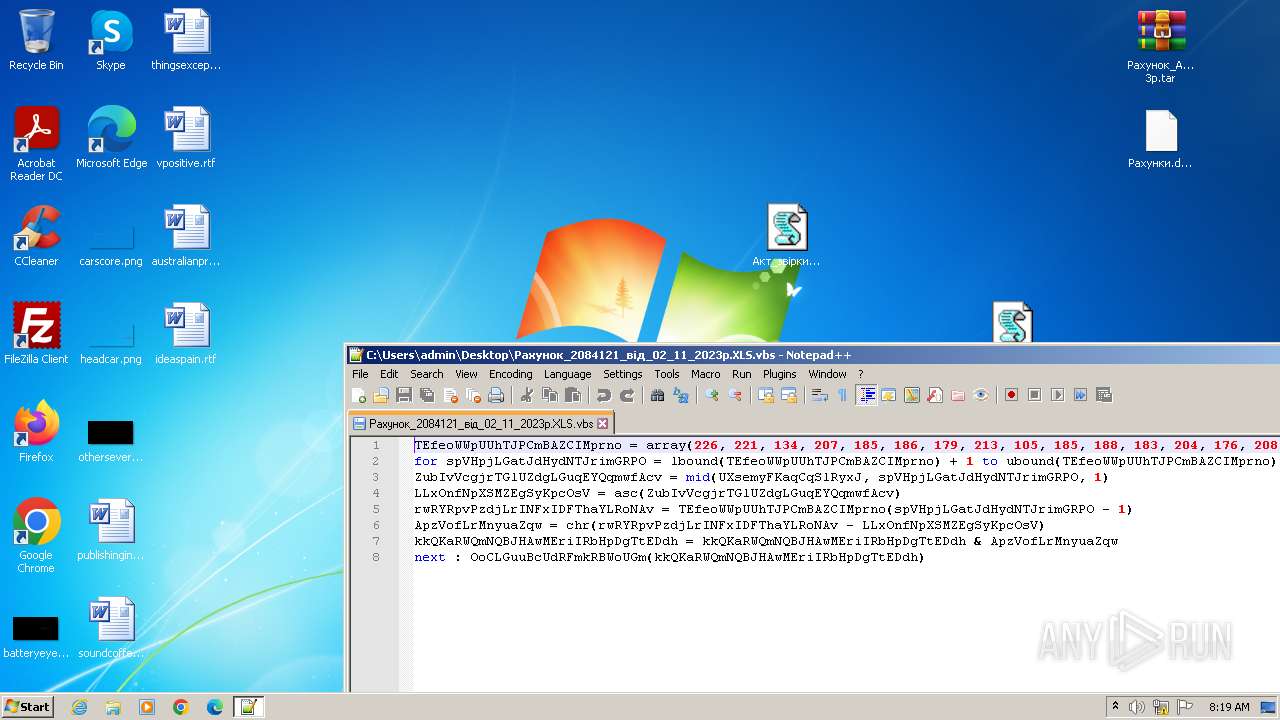Select the Акт звірки script on desktop
This screenshot has width=1280, height=720.
(x=786, y=236)
